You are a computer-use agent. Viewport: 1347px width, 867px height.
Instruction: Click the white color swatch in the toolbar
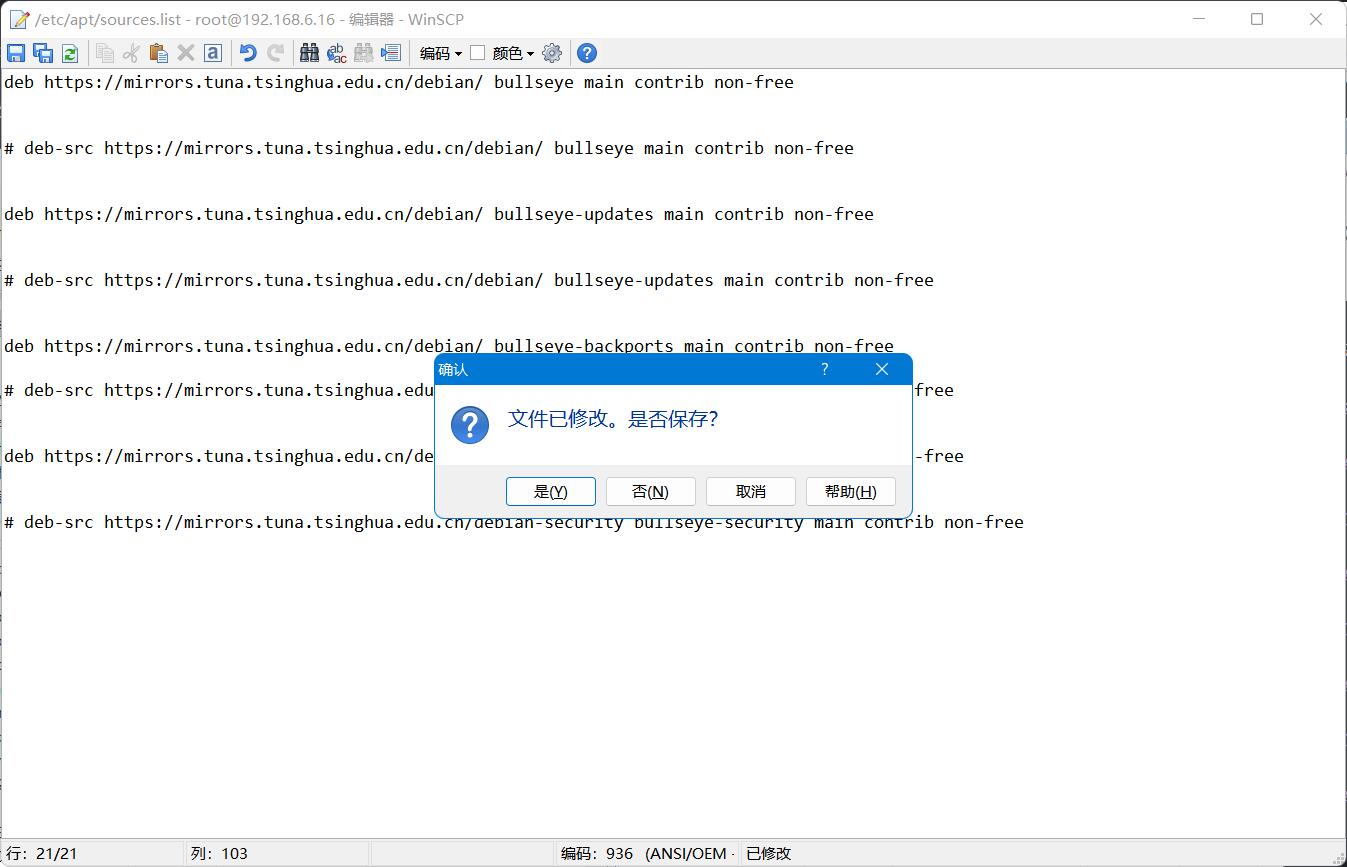pyautogui.click(x=478, y=53)
